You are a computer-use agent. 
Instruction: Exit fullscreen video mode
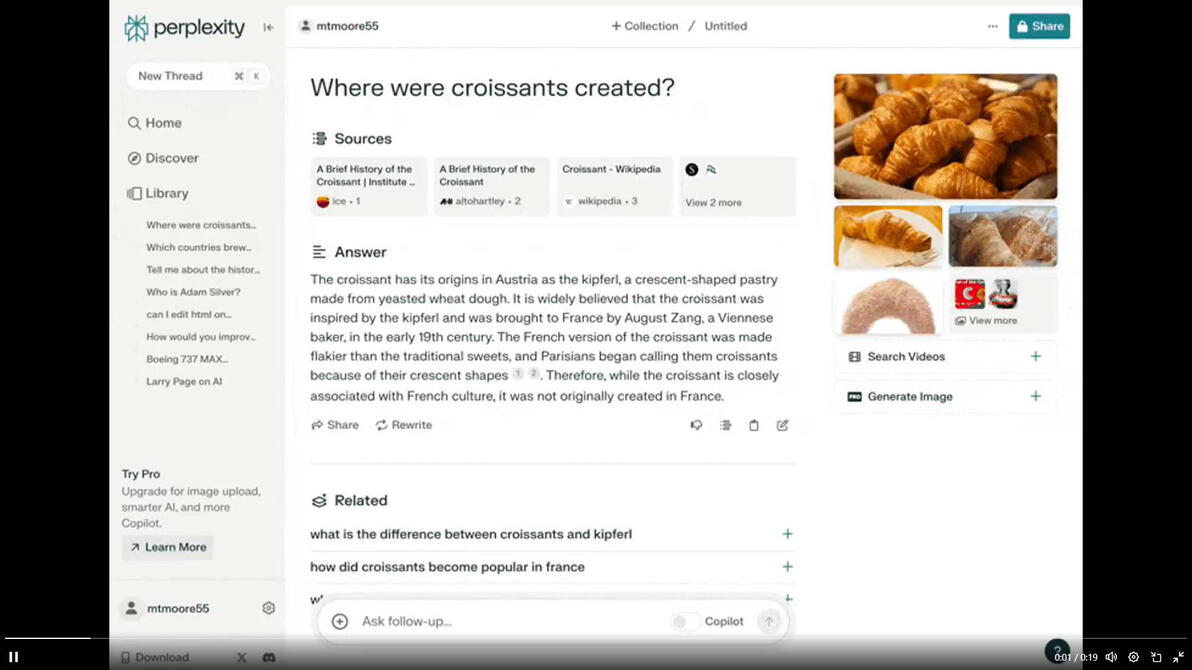coord(1178,657)
